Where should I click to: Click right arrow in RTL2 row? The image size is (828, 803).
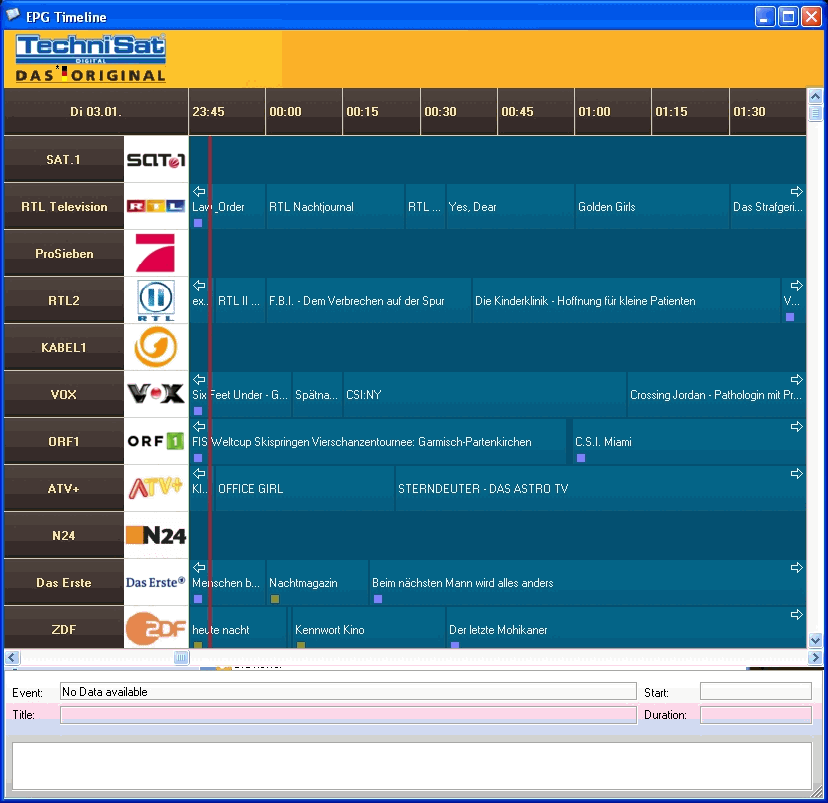click(x=796, y=285)
